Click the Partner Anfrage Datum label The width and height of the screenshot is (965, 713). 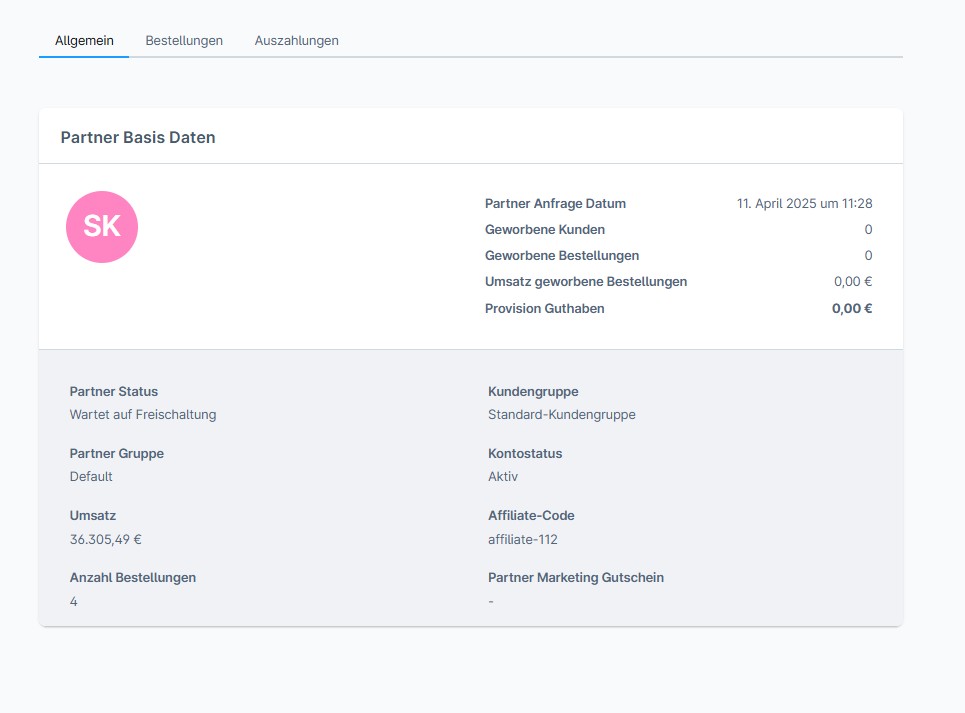tap(555, 203)
